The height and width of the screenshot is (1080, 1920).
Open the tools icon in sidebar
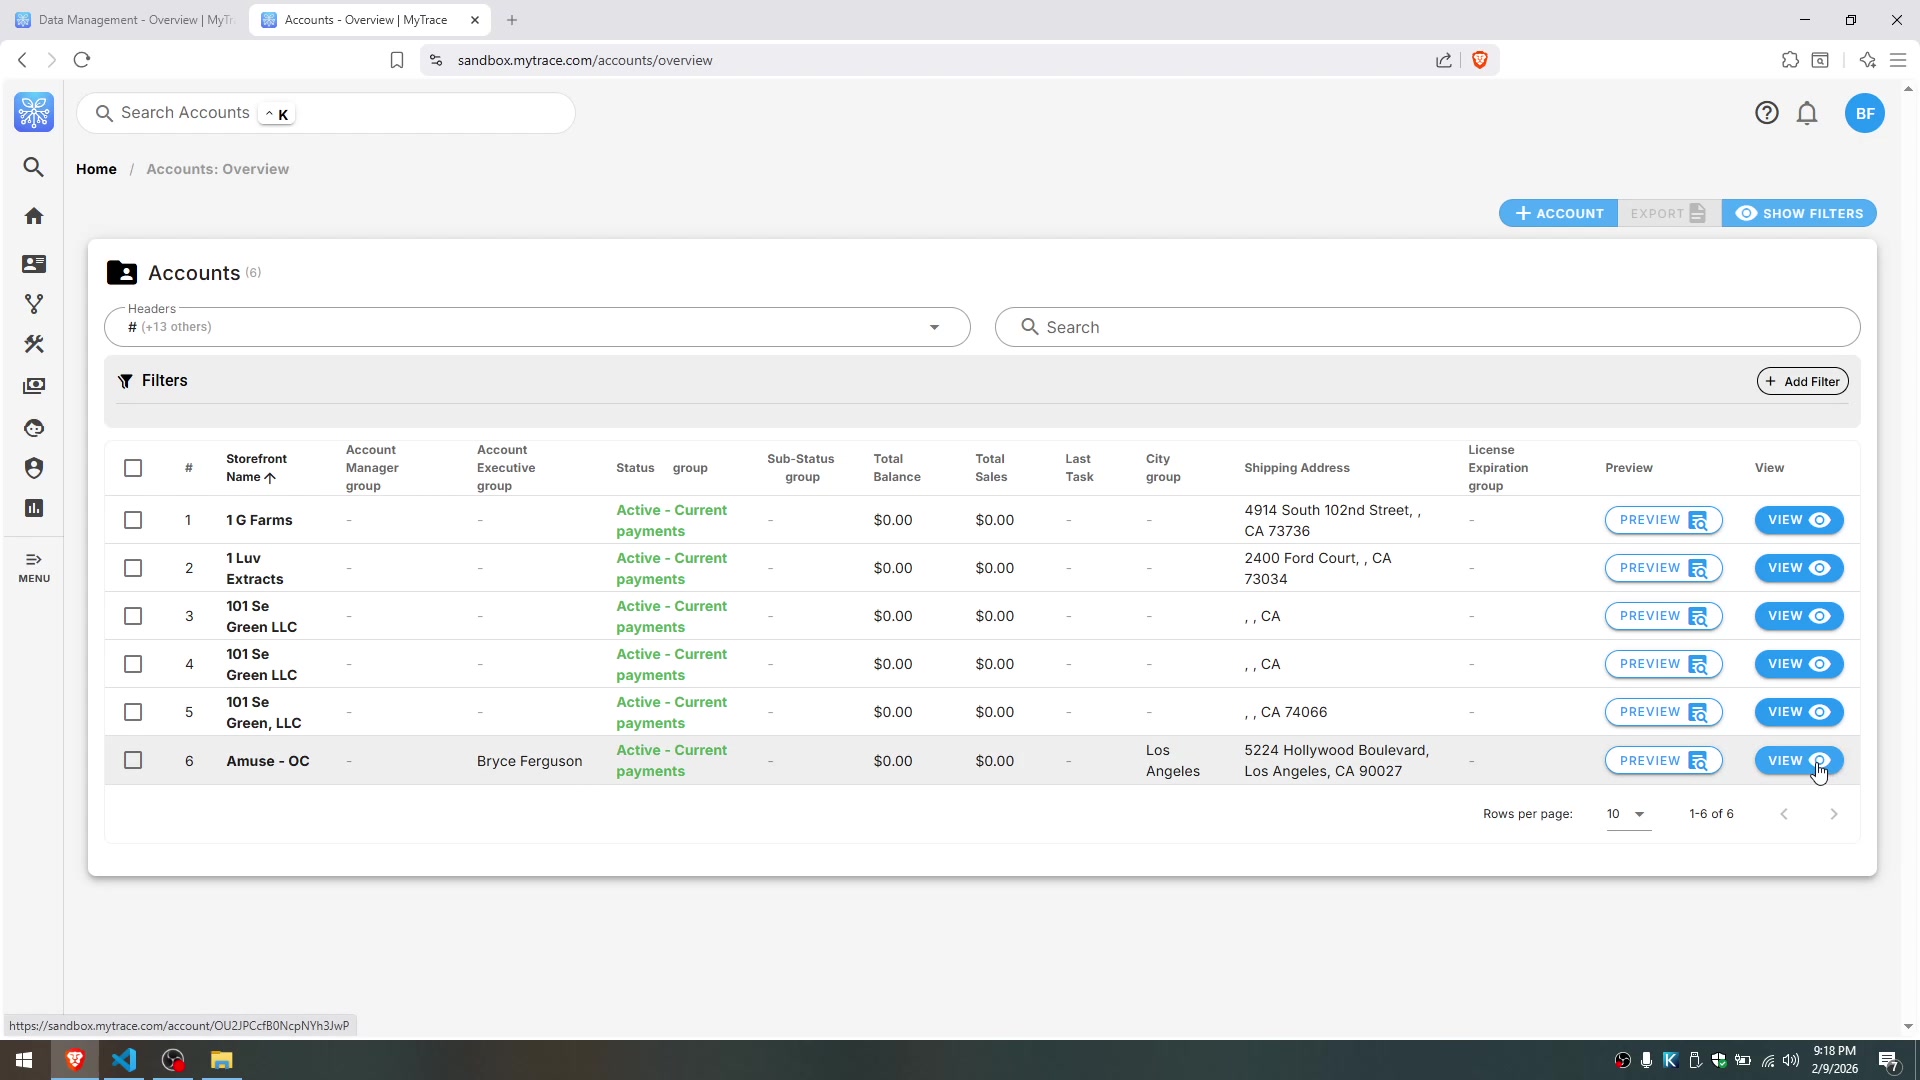click(34, 344)
